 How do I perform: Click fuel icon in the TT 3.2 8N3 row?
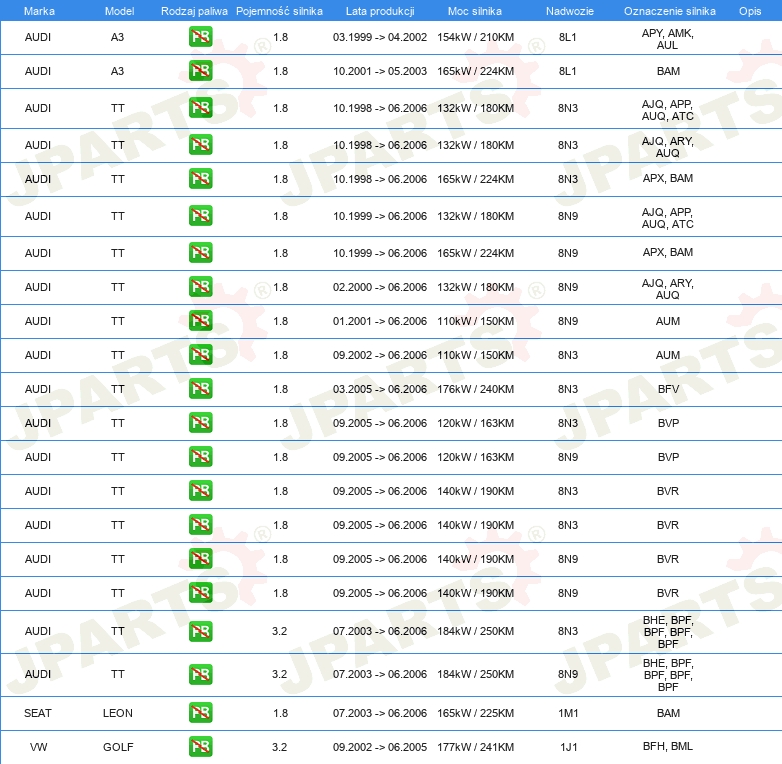click(200, 631)
